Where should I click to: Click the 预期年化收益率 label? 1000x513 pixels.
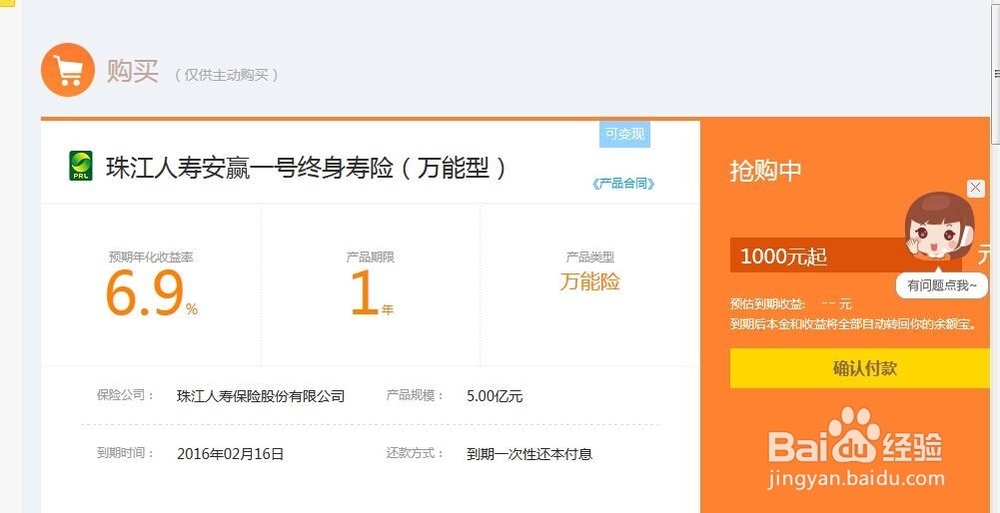(151, 257)
